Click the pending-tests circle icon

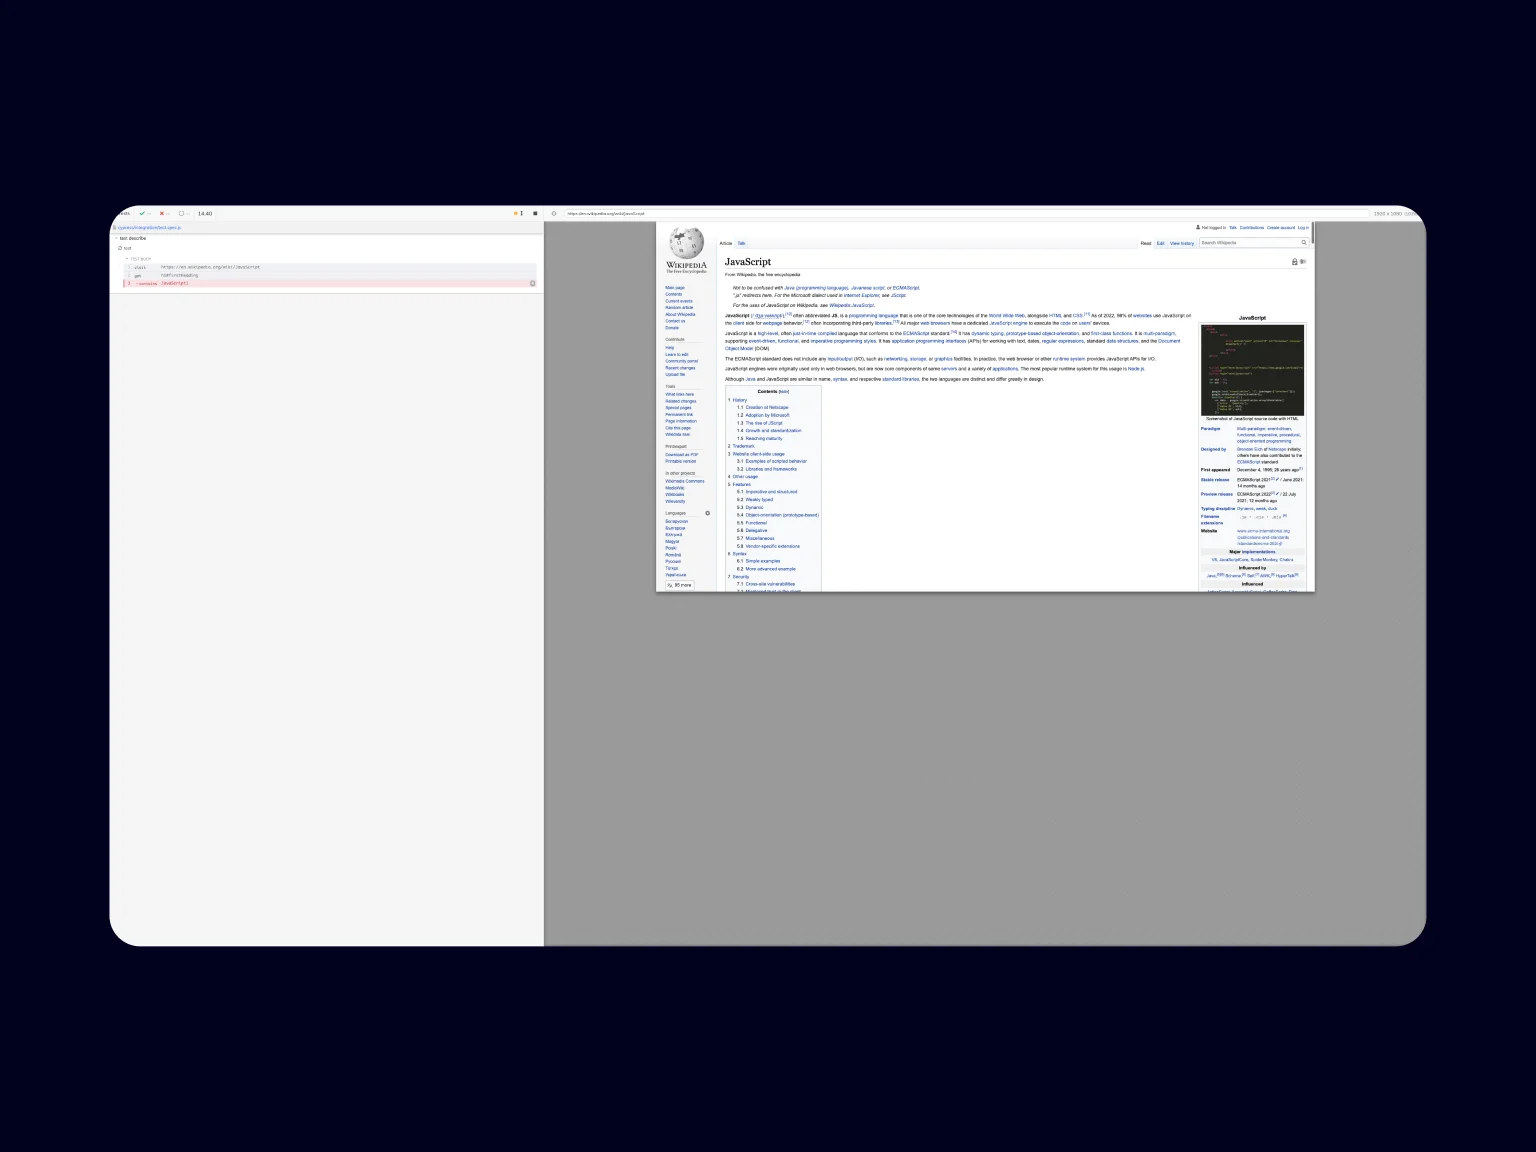(x=181, y=213)
